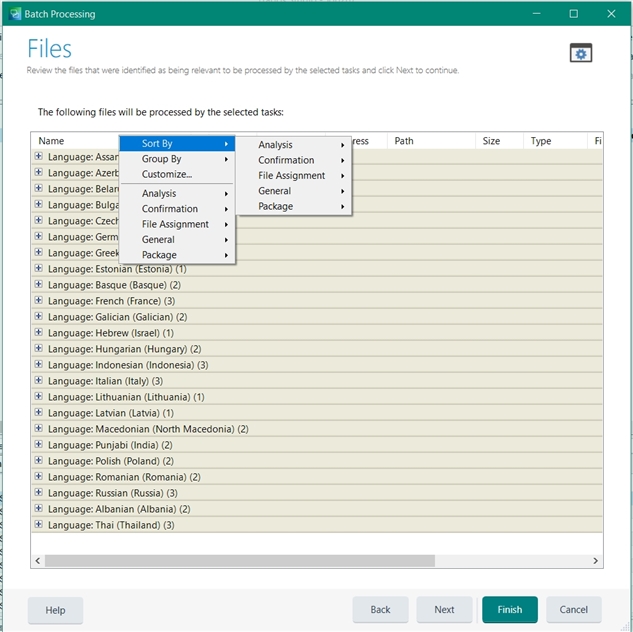This screenshot has height=632, width=633.
Task: Open Analysis in the main context menu
Action: click(x=177, y=194)
